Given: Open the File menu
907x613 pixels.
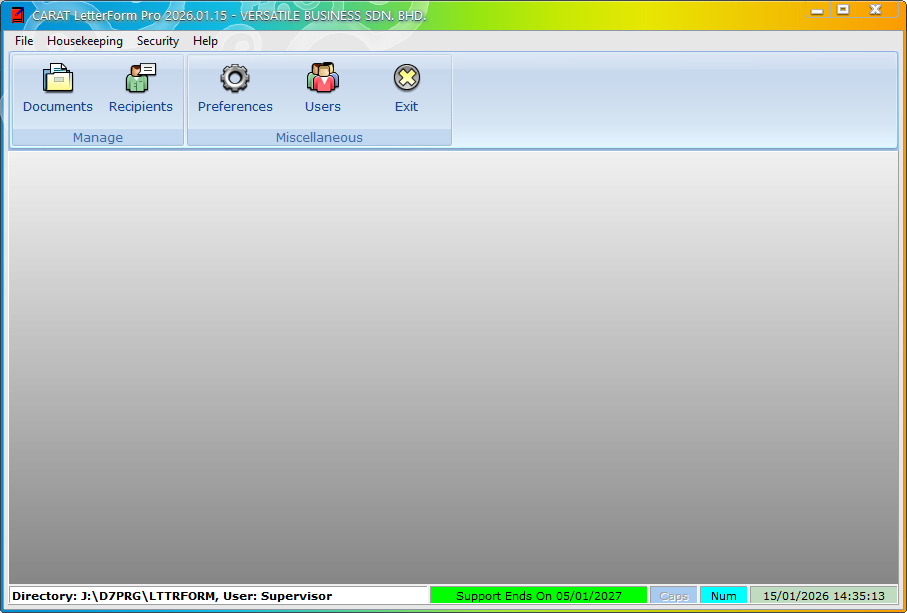Looking at the screenshot, I should 24,41.
